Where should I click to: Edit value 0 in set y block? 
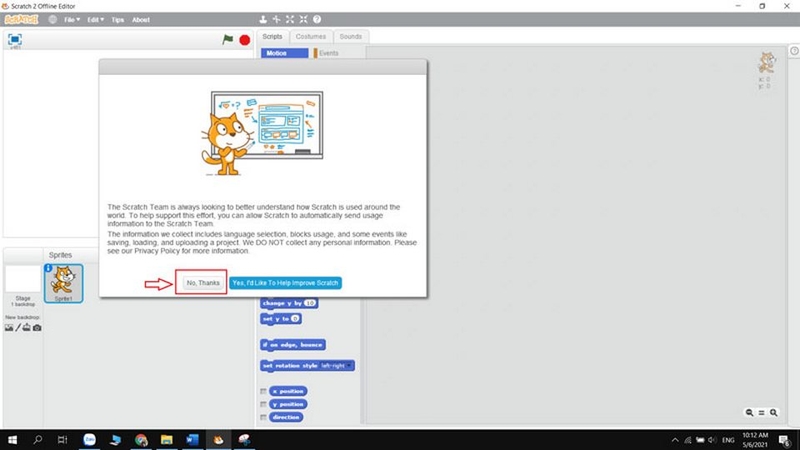295,319
